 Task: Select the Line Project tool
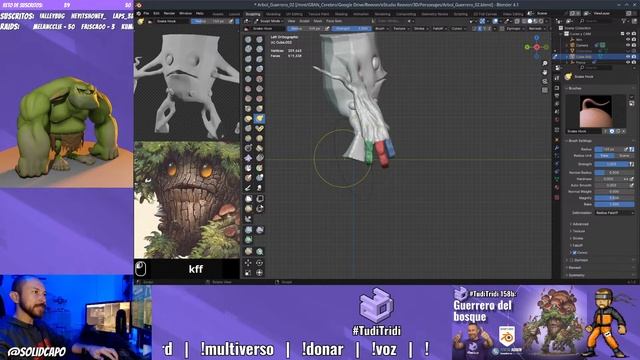pyautogui.click(x=248, y=219)
